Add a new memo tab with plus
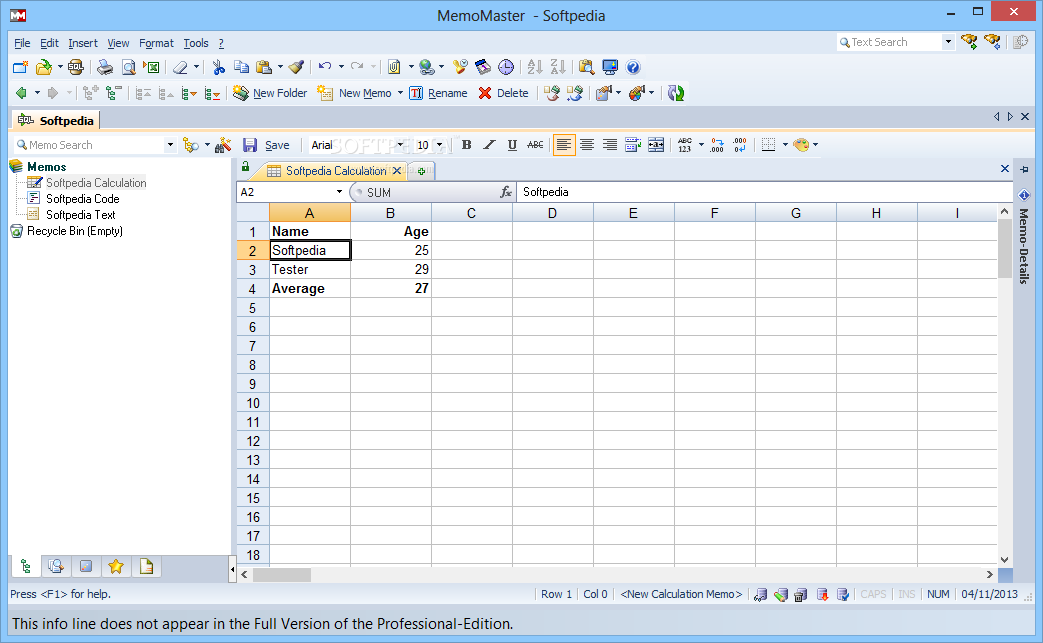This screenshot has width=1043, height=643. click(421, 171)
